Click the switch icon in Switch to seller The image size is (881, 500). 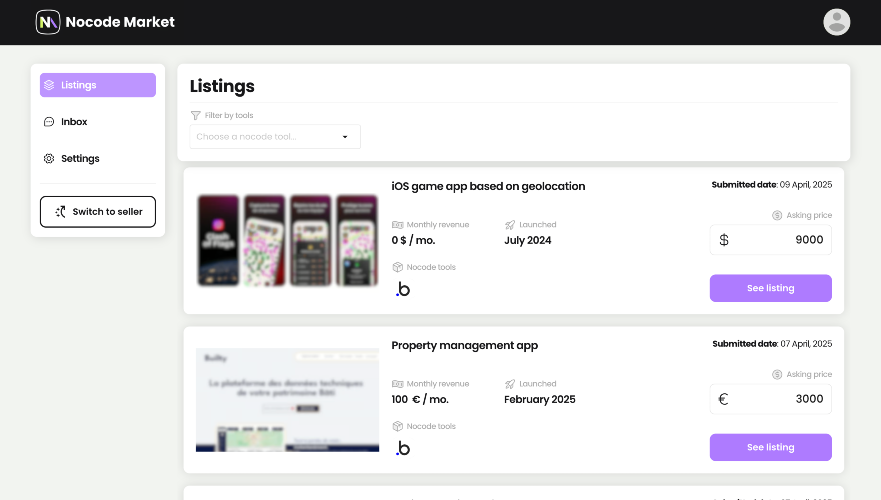60,212
